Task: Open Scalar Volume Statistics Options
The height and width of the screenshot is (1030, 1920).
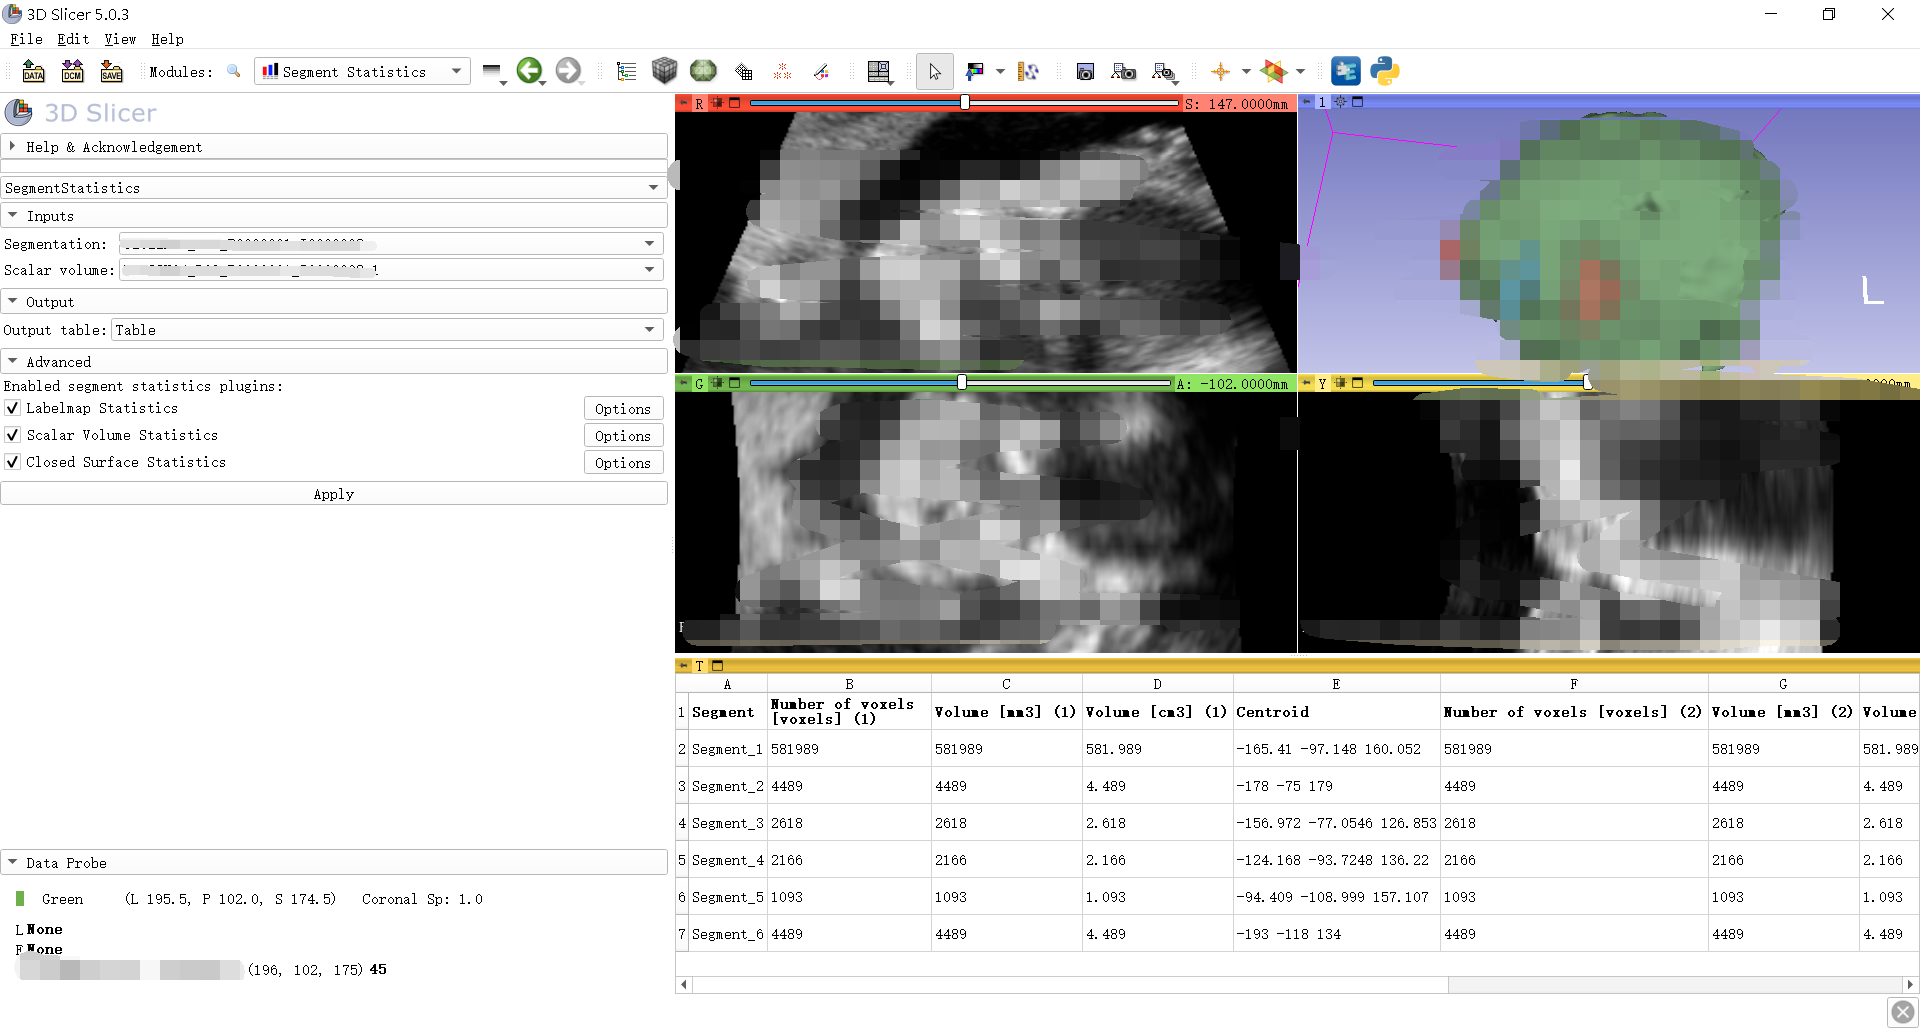Action: pyautogui.click(x=623, y=435)
